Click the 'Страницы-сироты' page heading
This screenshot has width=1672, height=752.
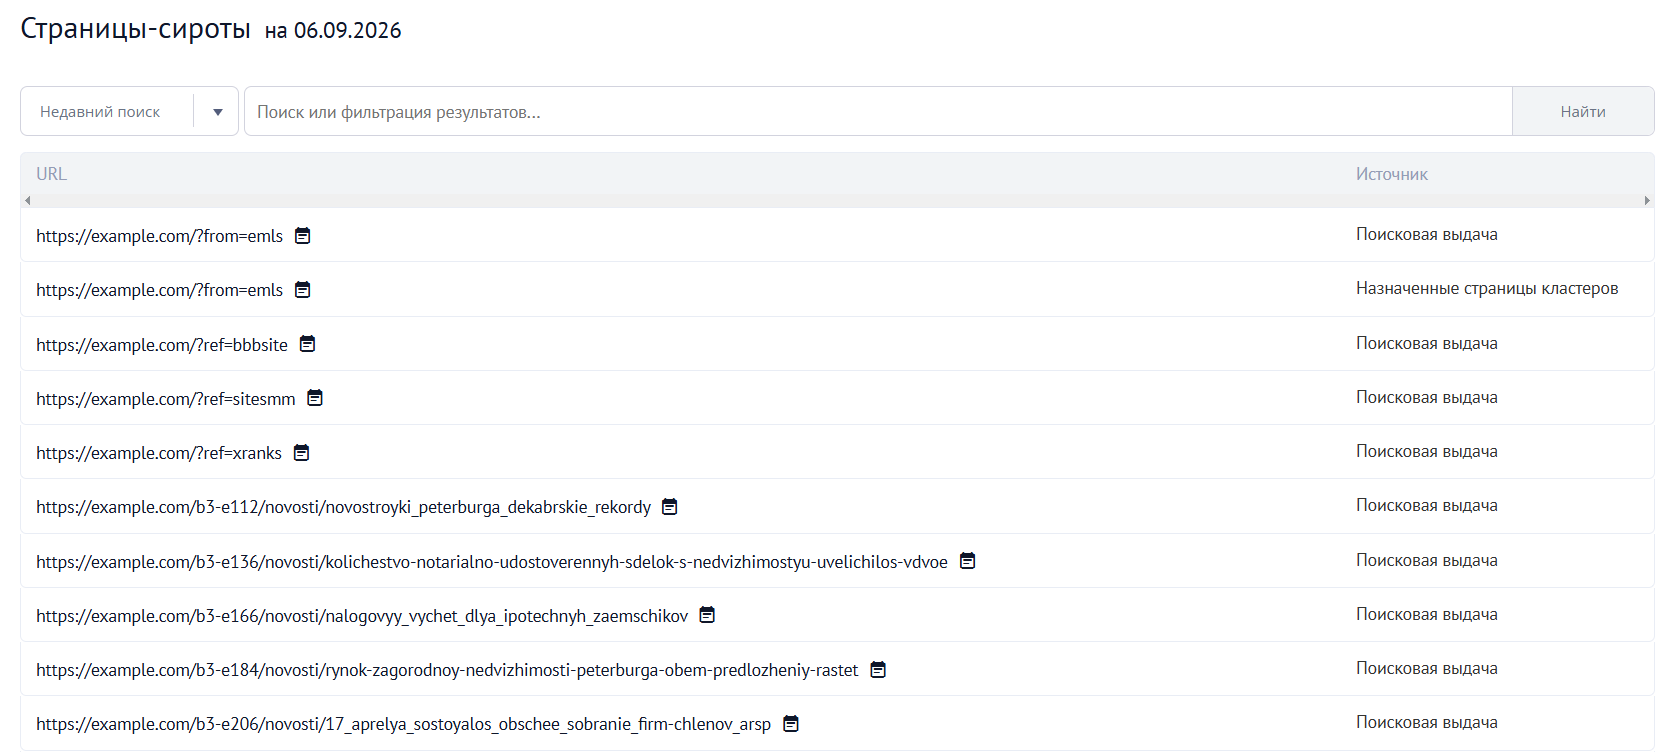coord(136,29)
